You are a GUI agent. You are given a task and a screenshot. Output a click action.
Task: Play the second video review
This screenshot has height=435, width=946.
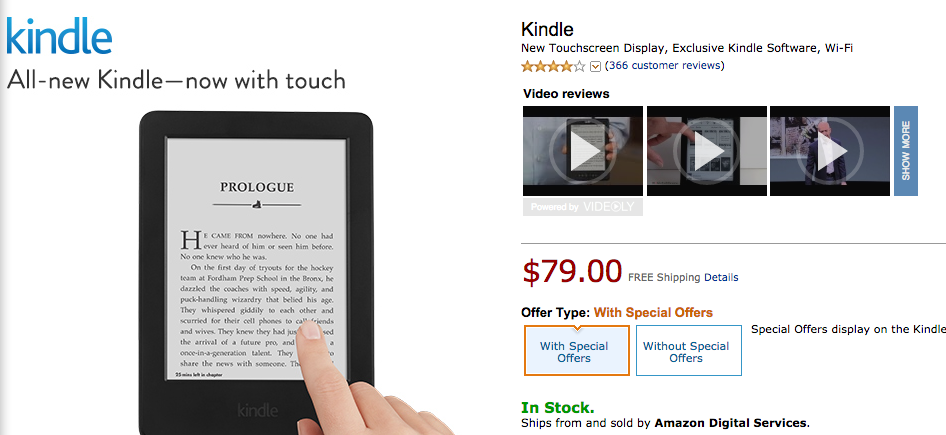tap(706, 151)
